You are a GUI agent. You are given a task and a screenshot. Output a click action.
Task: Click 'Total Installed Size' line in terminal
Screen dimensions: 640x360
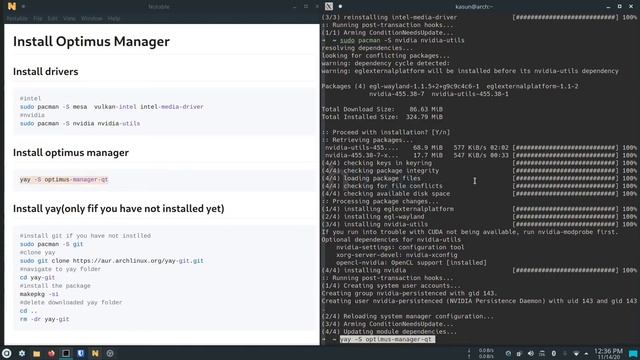point(382,117)
